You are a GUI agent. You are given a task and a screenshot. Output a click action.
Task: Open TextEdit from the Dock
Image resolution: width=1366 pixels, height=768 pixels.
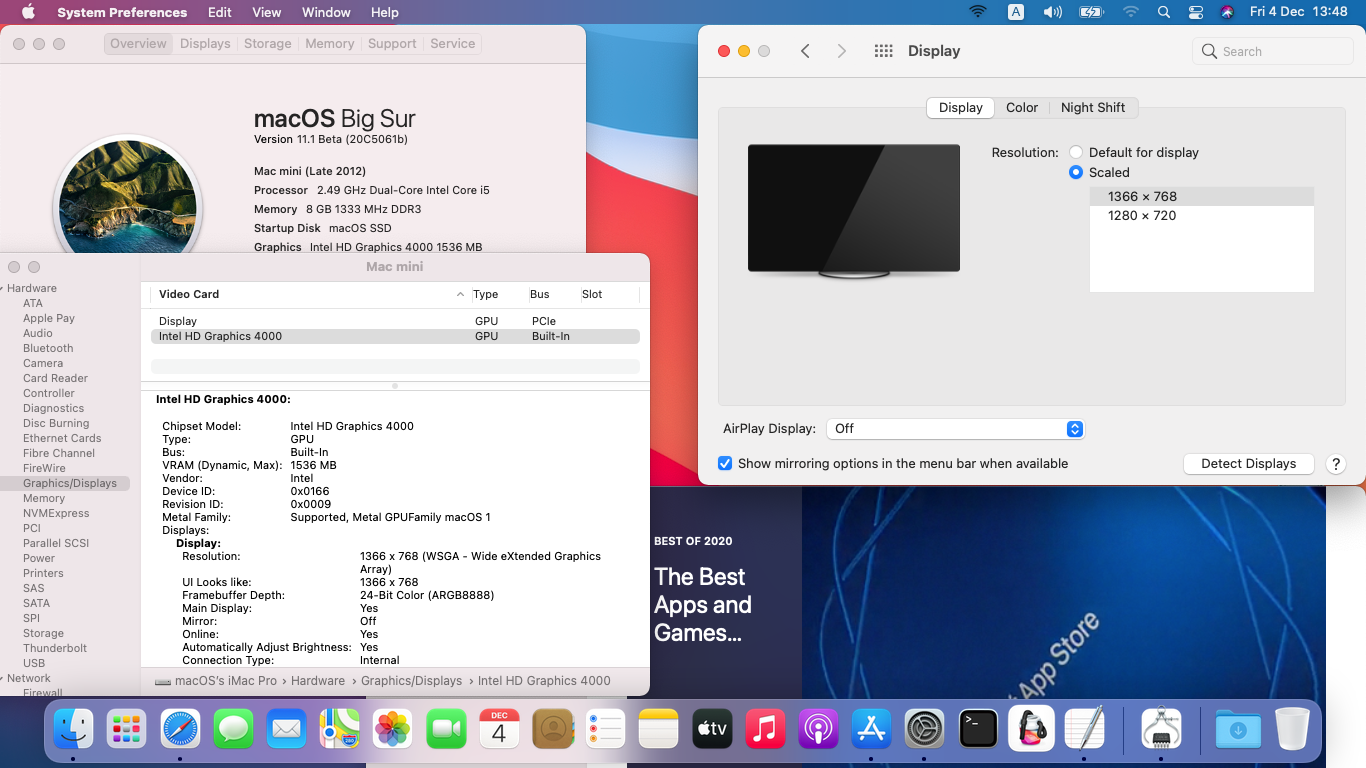point(1085,729)
